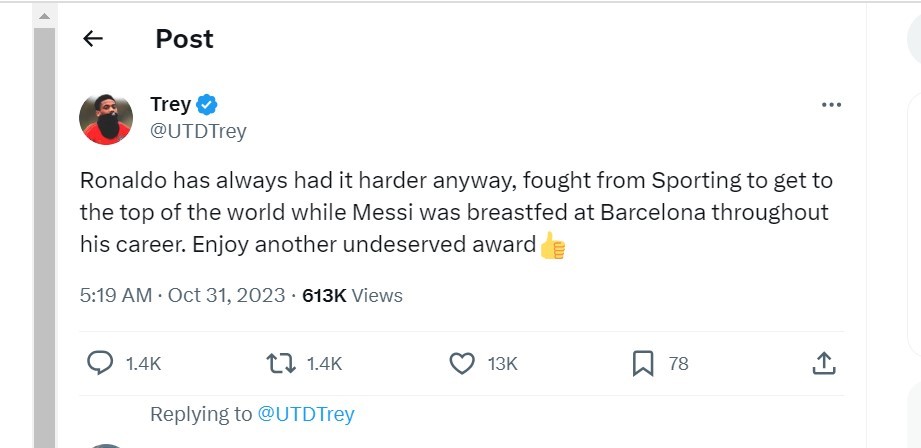Open the three-dot more options menu
Image resolution: width=921 pixels, height=448 pixels.
(831, 105)
